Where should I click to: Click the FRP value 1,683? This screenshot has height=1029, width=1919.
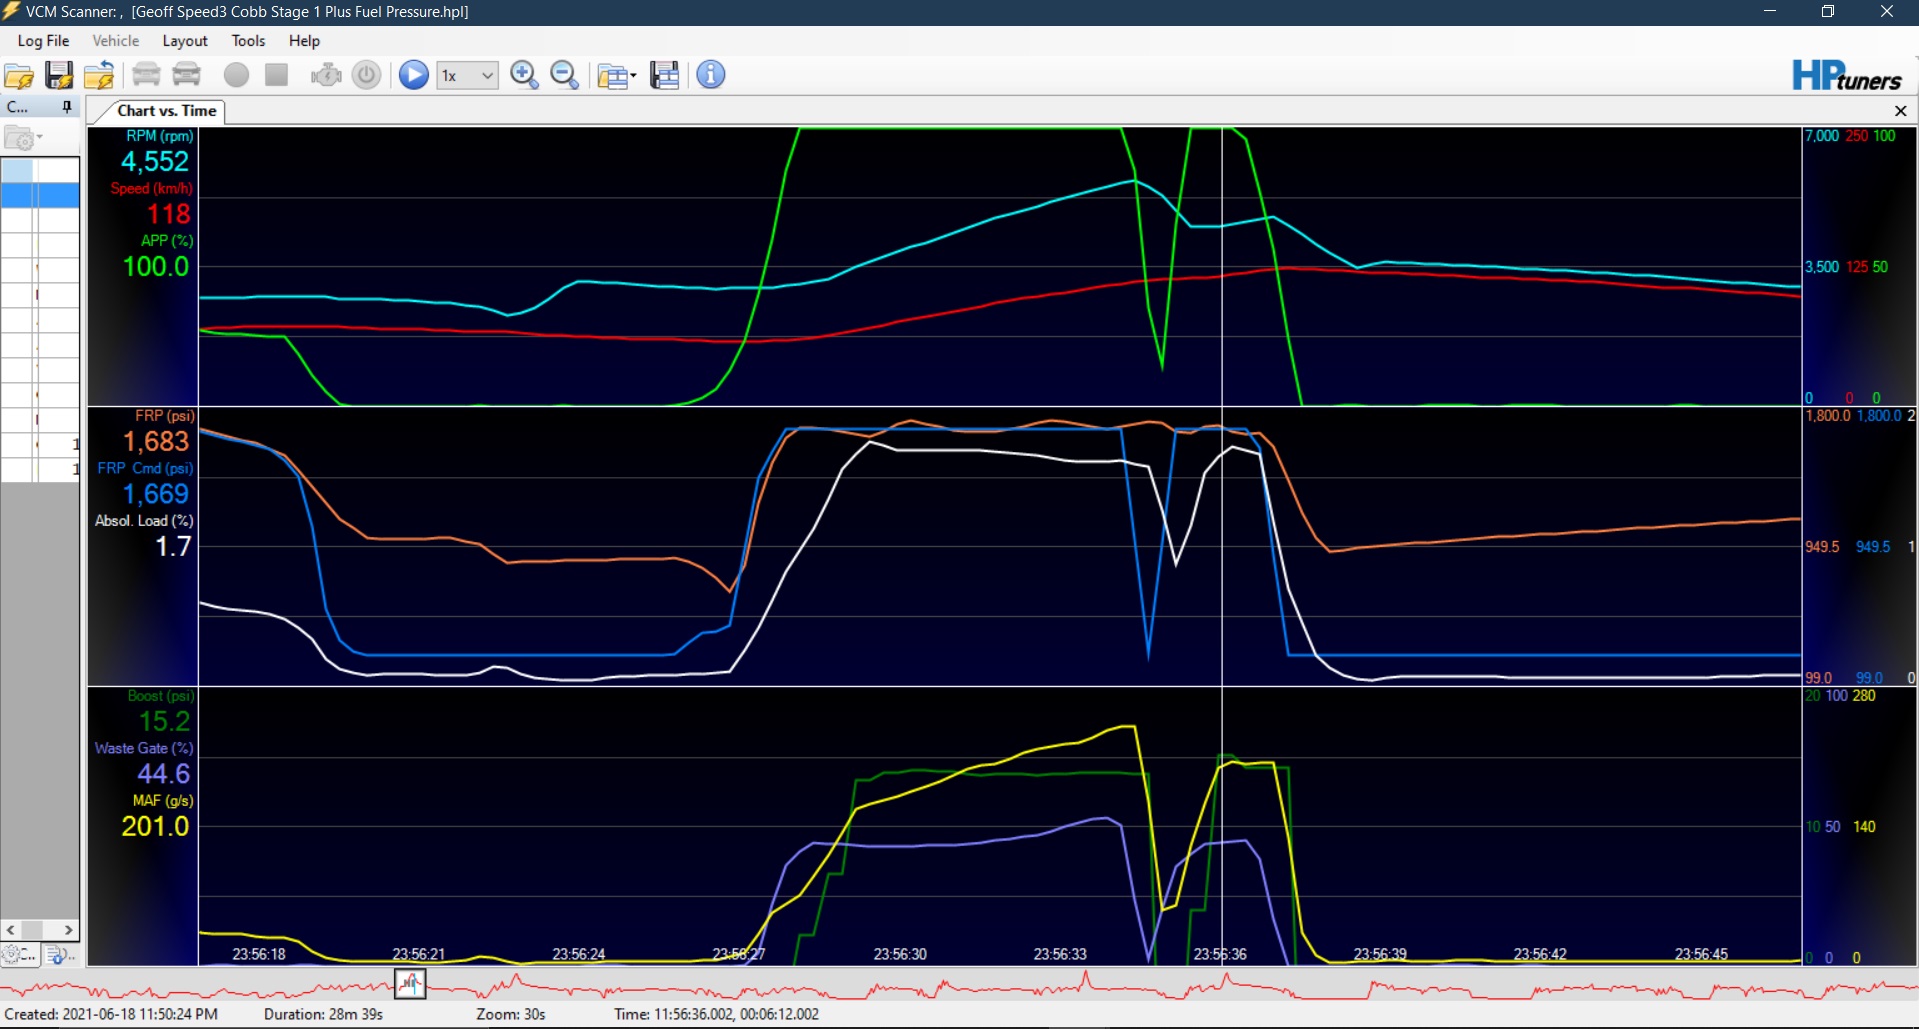coord(155,442)
